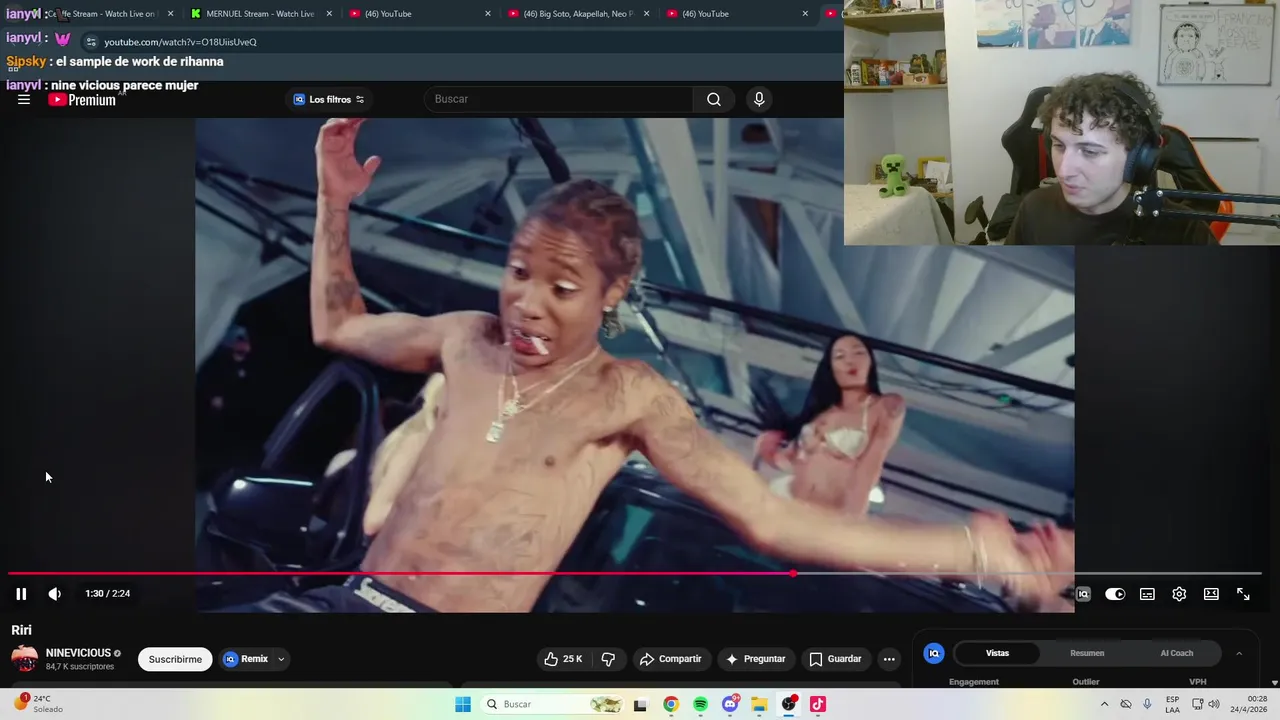1280x720 pixels.
Task: Open the YouTube hamburger guide menu
Action: (24, 99)
